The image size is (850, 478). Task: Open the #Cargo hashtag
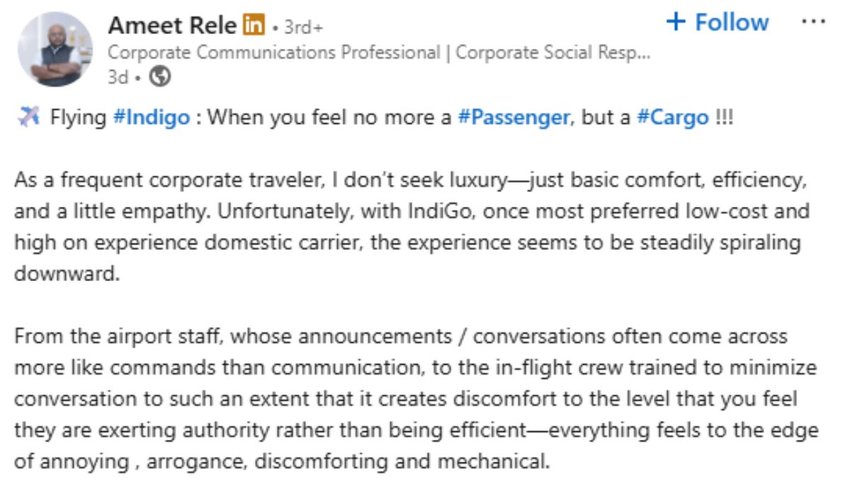(671, 117)
